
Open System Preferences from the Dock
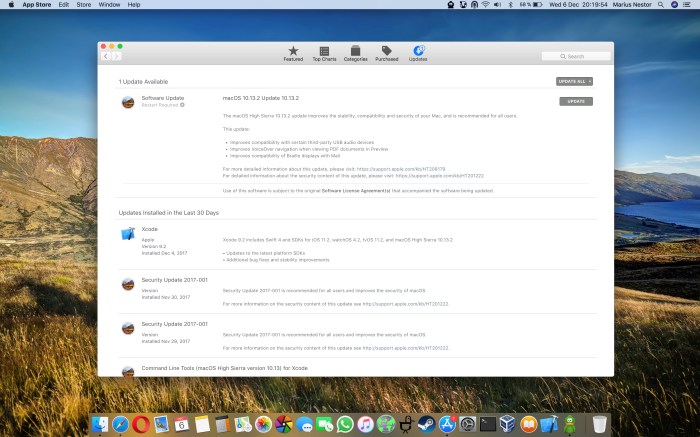pyautogui.click(x=468, y=424)
